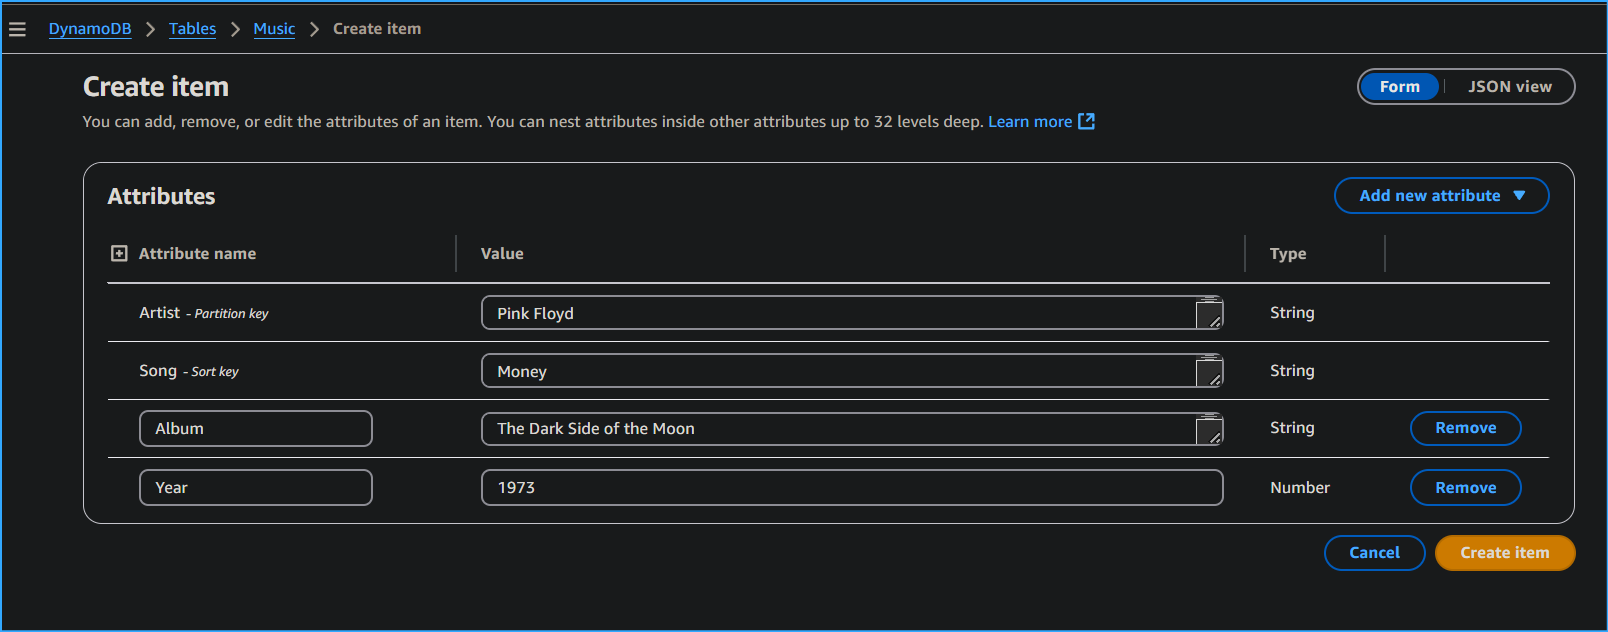The image size is (1608, 632).
Task: Click the Create item page heading
Action: pos(156,87)
